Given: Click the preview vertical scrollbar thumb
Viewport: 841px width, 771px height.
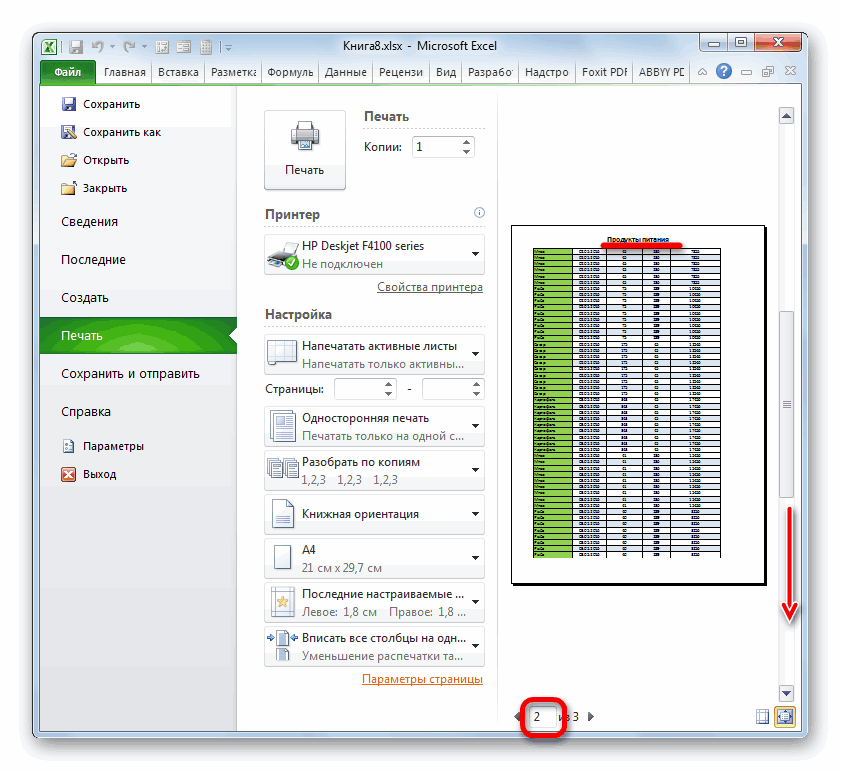Looking at the screenshot, I should tap(786, 404).
